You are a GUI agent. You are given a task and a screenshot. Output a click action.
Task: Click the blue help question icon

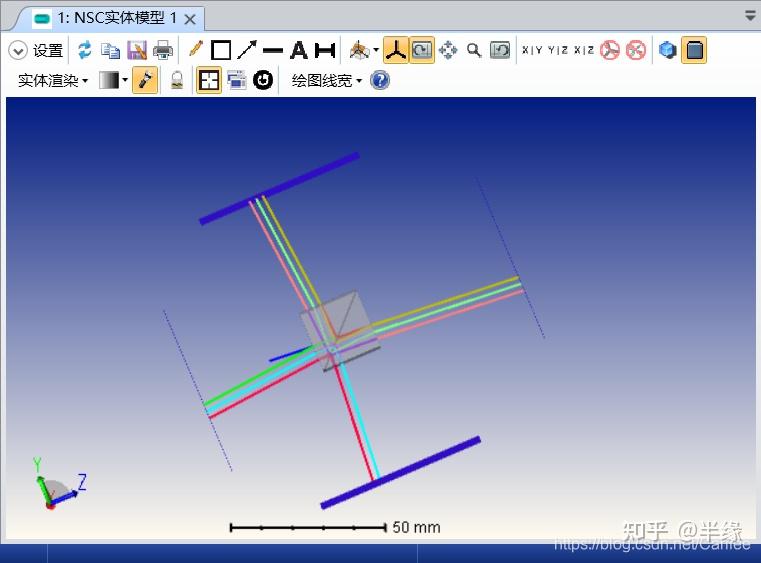[x=380, y=80]
